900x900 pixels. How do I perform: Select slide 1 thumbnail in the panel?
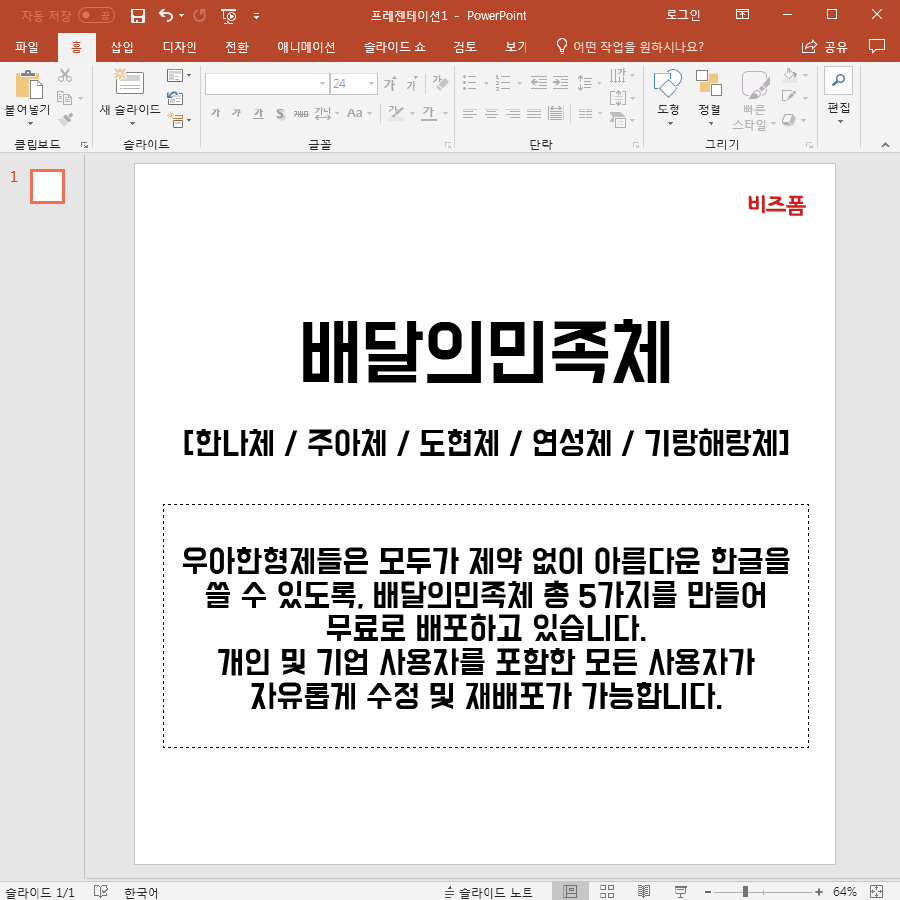(47, 186)
